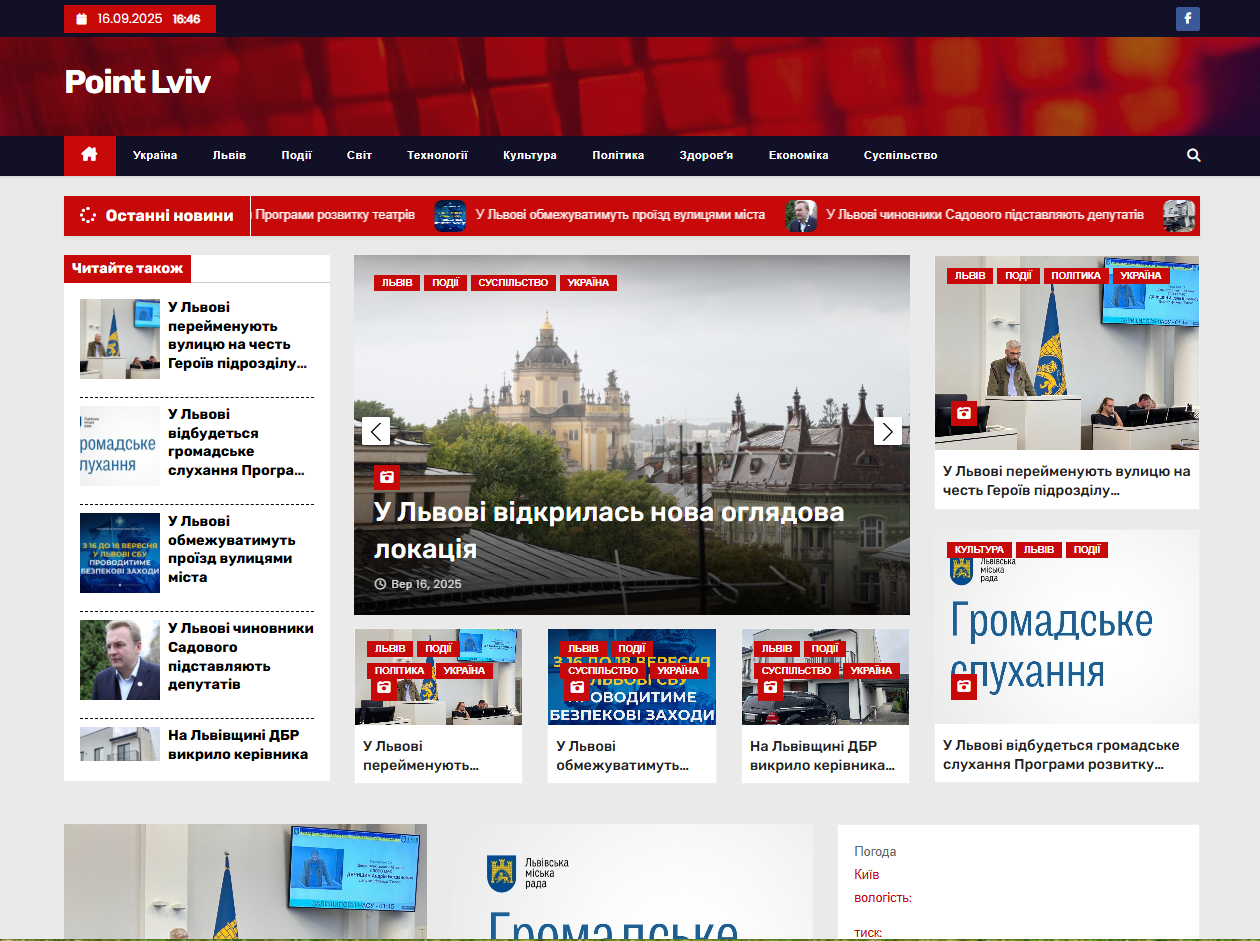Select СУСПІЛЬСТВО tag on 'У Львові обмежуватимуть…' small card
Viewport: 1260px width, 941px height.
point(603,671)
